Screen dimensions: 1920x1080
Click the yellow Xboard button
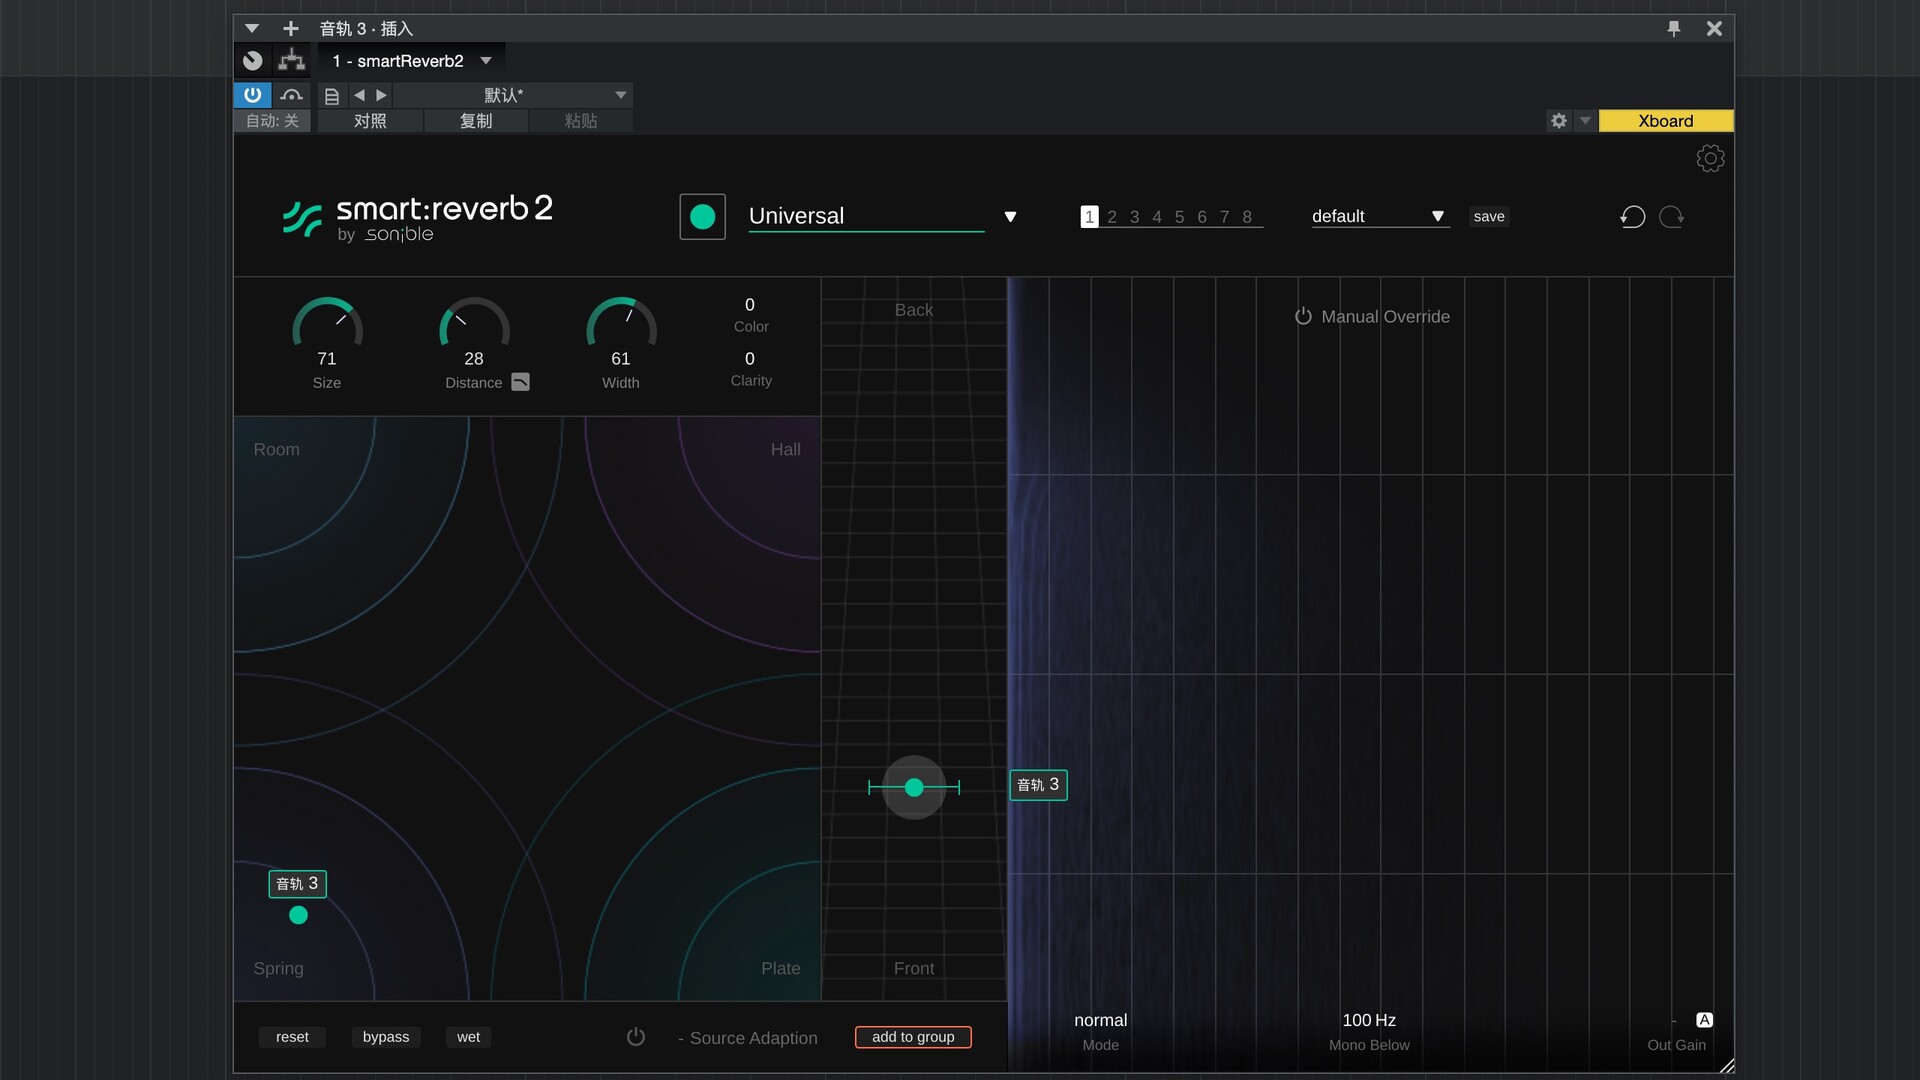click(1666, 121)
